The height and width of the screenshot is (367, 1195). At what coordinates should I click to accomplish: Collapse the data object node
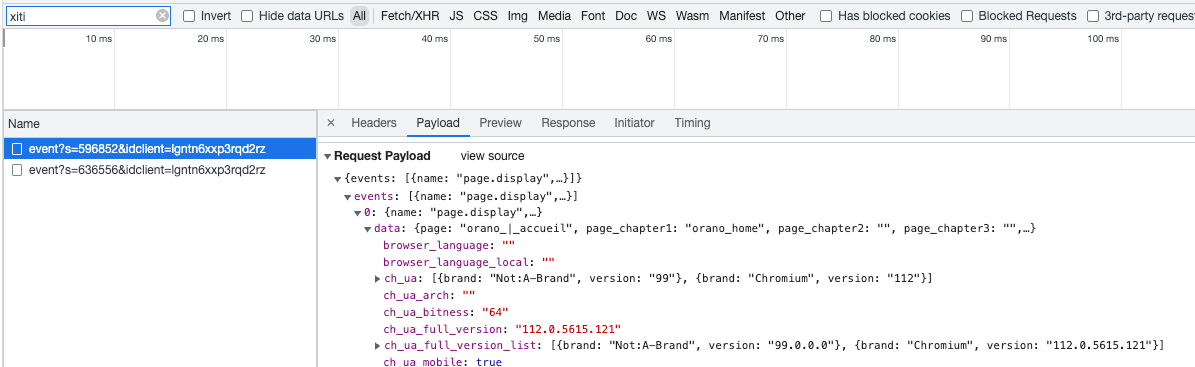tap(368, 228)
